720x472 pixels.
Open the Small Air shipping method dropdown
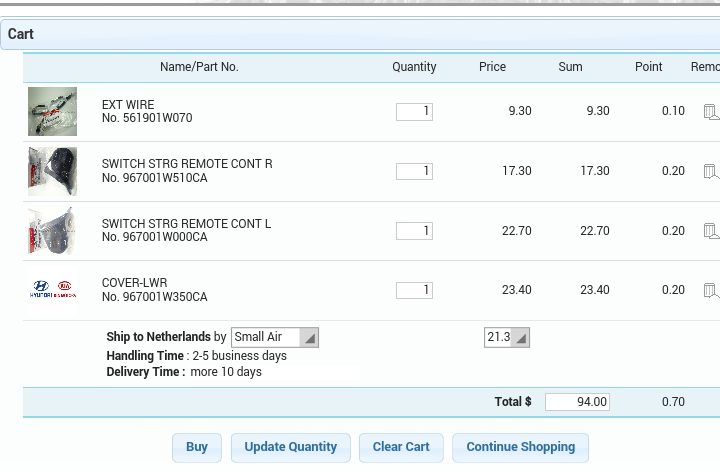pos(275,338)
